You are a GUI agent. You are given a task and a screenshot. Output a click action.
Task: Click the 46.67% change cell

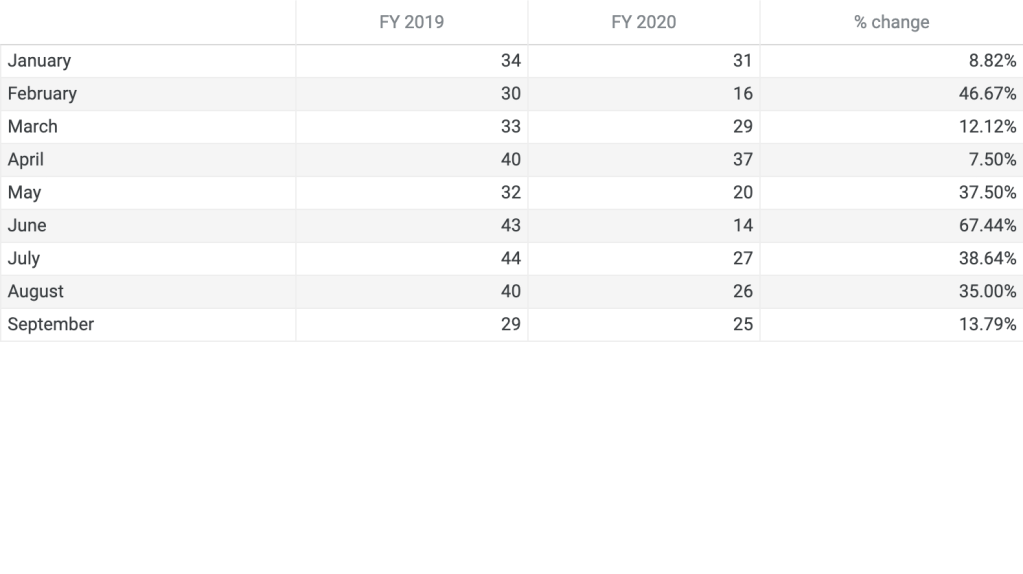(x=987, y=94)
